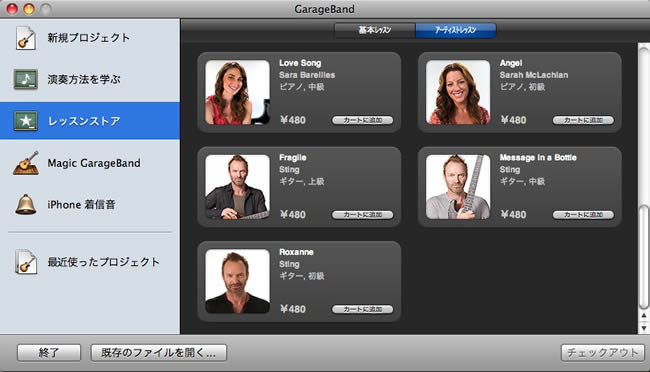Add Sting's Fragile lesson to cart
Viewport: 650px width, 372px height.
(x=363, y=215)
